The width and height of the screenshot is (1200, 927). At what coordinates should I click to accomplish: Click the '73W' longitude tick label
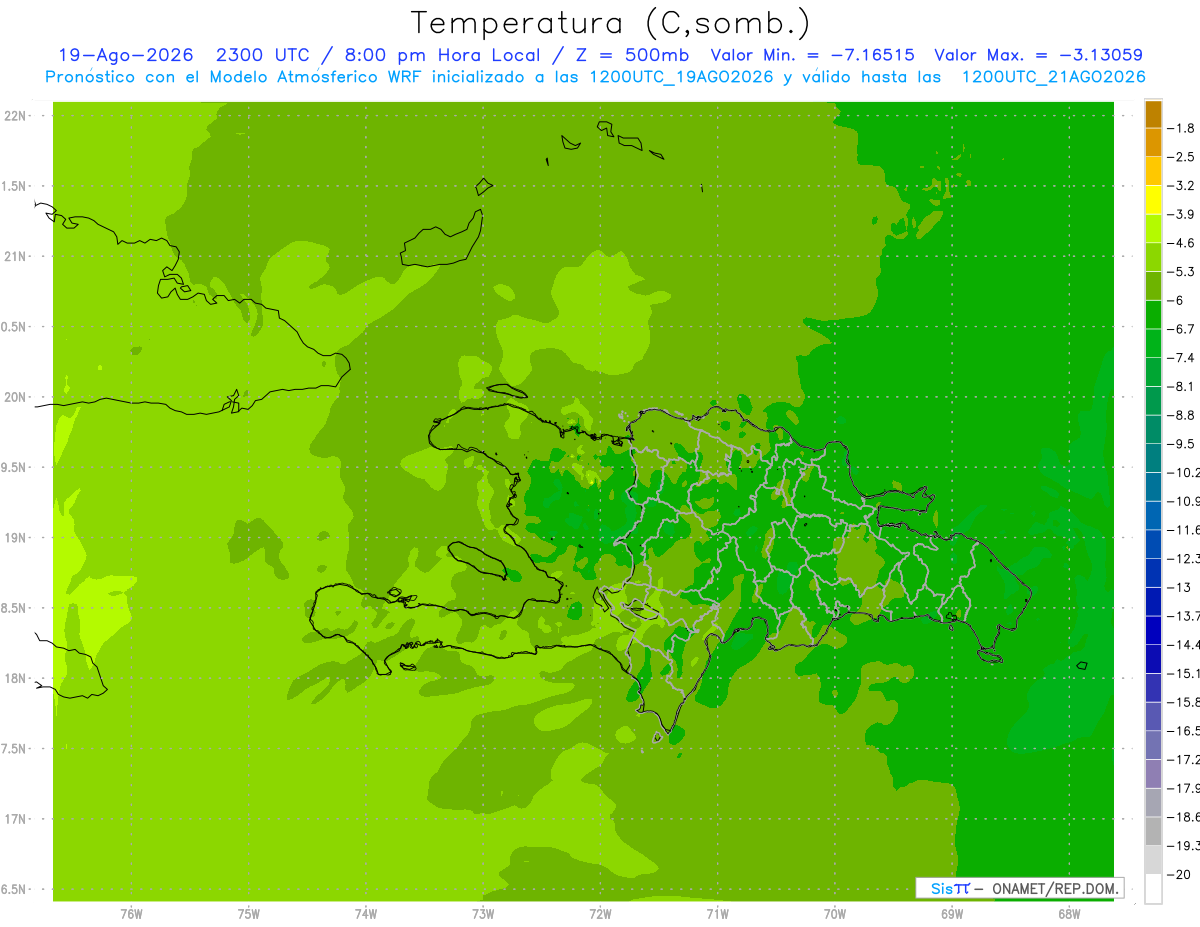click(483, 913)
